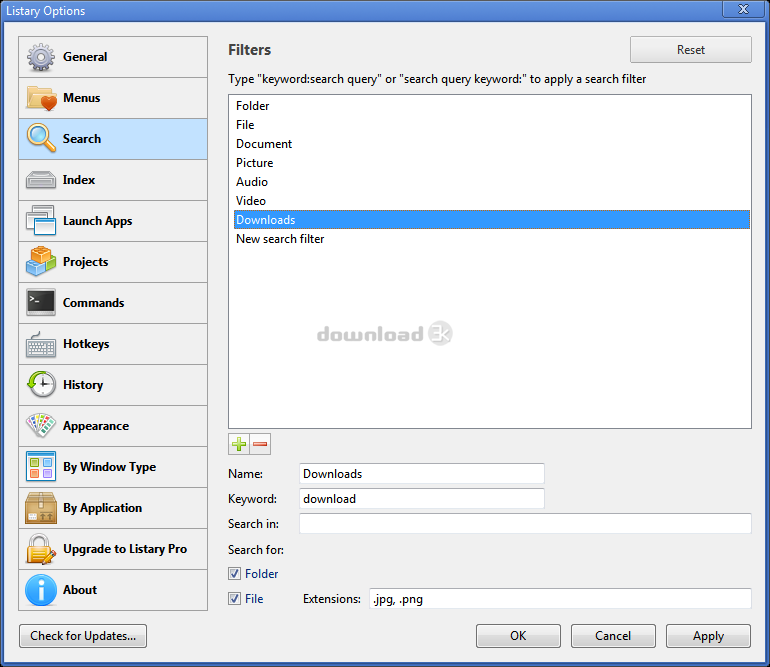Click the Apply button
The image size is (770, 667).
point(708,636)
